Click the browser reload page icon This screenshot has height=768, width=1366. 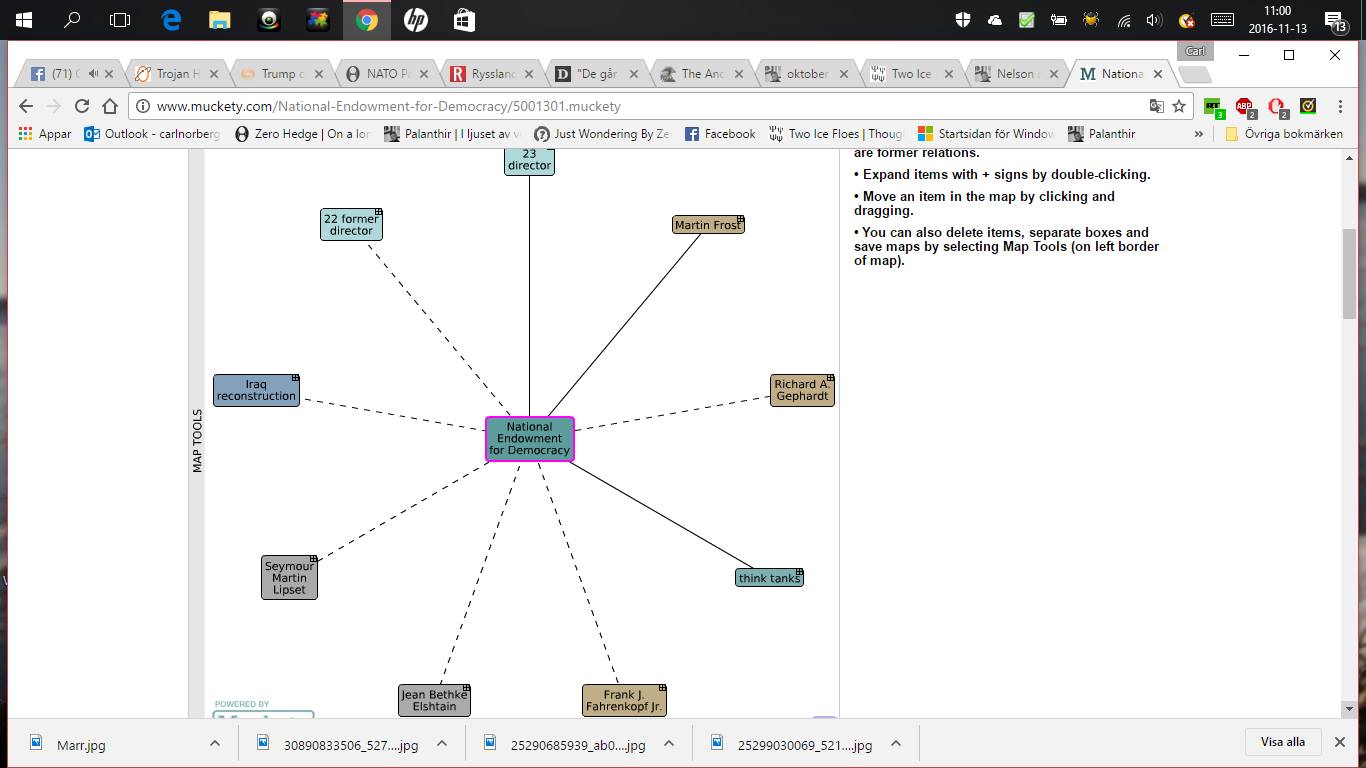pos(82,106)
